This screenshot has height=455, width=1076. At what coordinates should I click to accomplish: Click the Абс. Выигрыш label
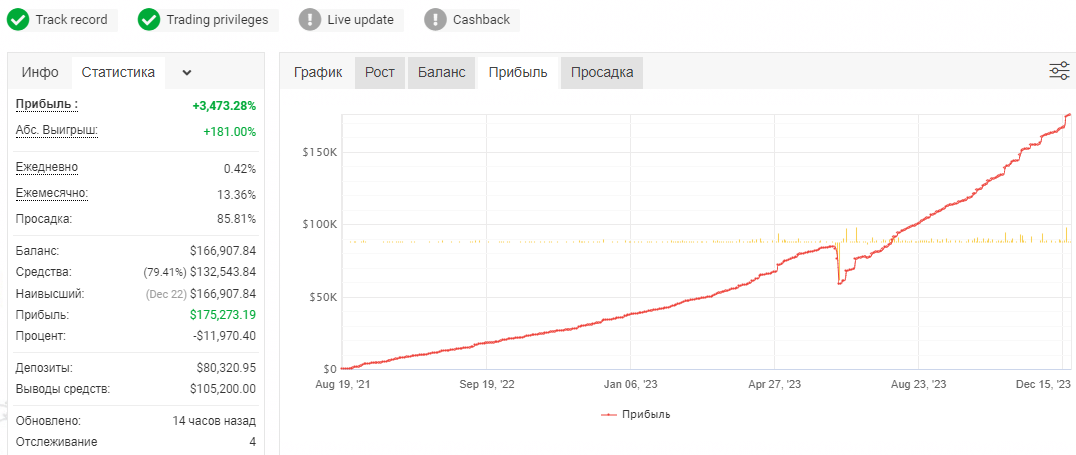click(56, 130)
